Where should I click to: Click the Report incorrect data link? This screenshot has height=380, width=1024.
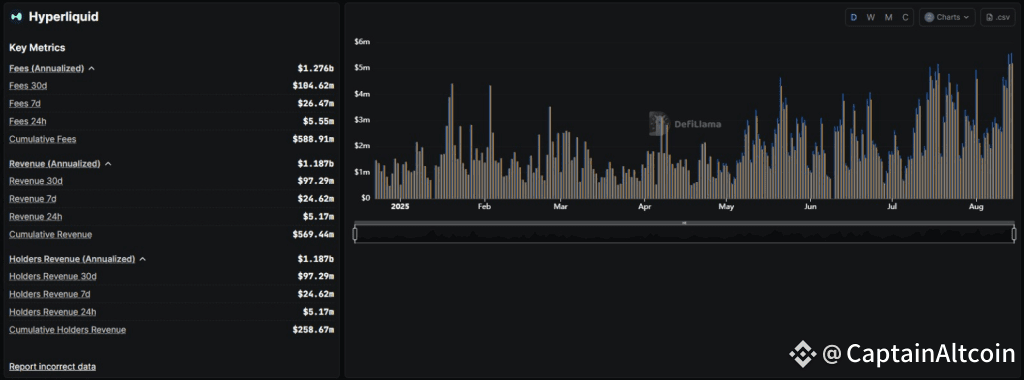[x=52, y=366]
